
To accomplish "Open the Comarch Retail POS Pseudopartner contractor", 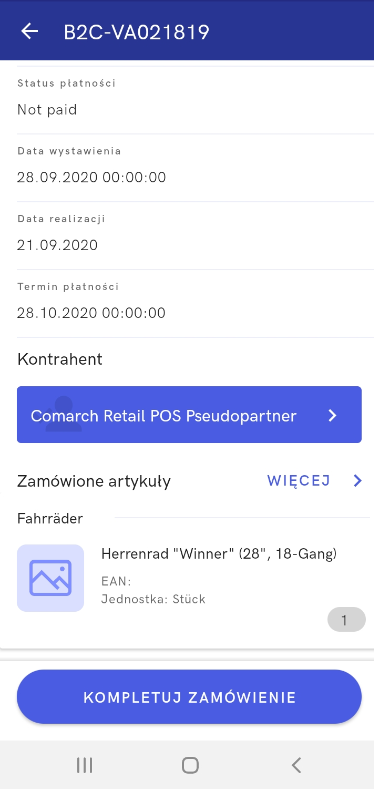I will pyautogui.click(x=189, y=415).
